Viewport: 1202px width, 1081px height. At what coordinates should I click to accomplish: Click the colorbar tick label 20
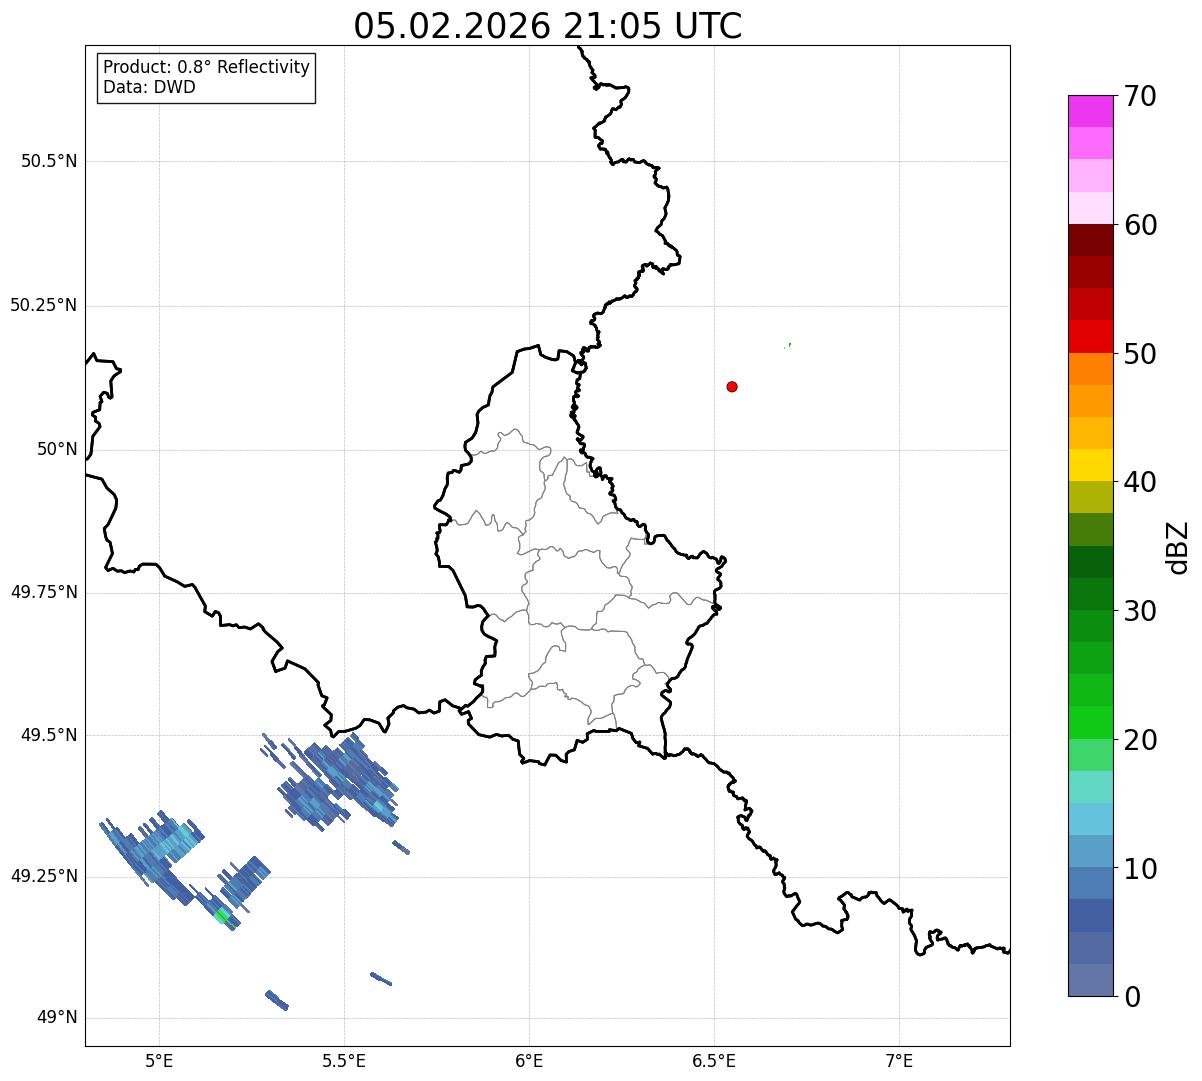1140,740
